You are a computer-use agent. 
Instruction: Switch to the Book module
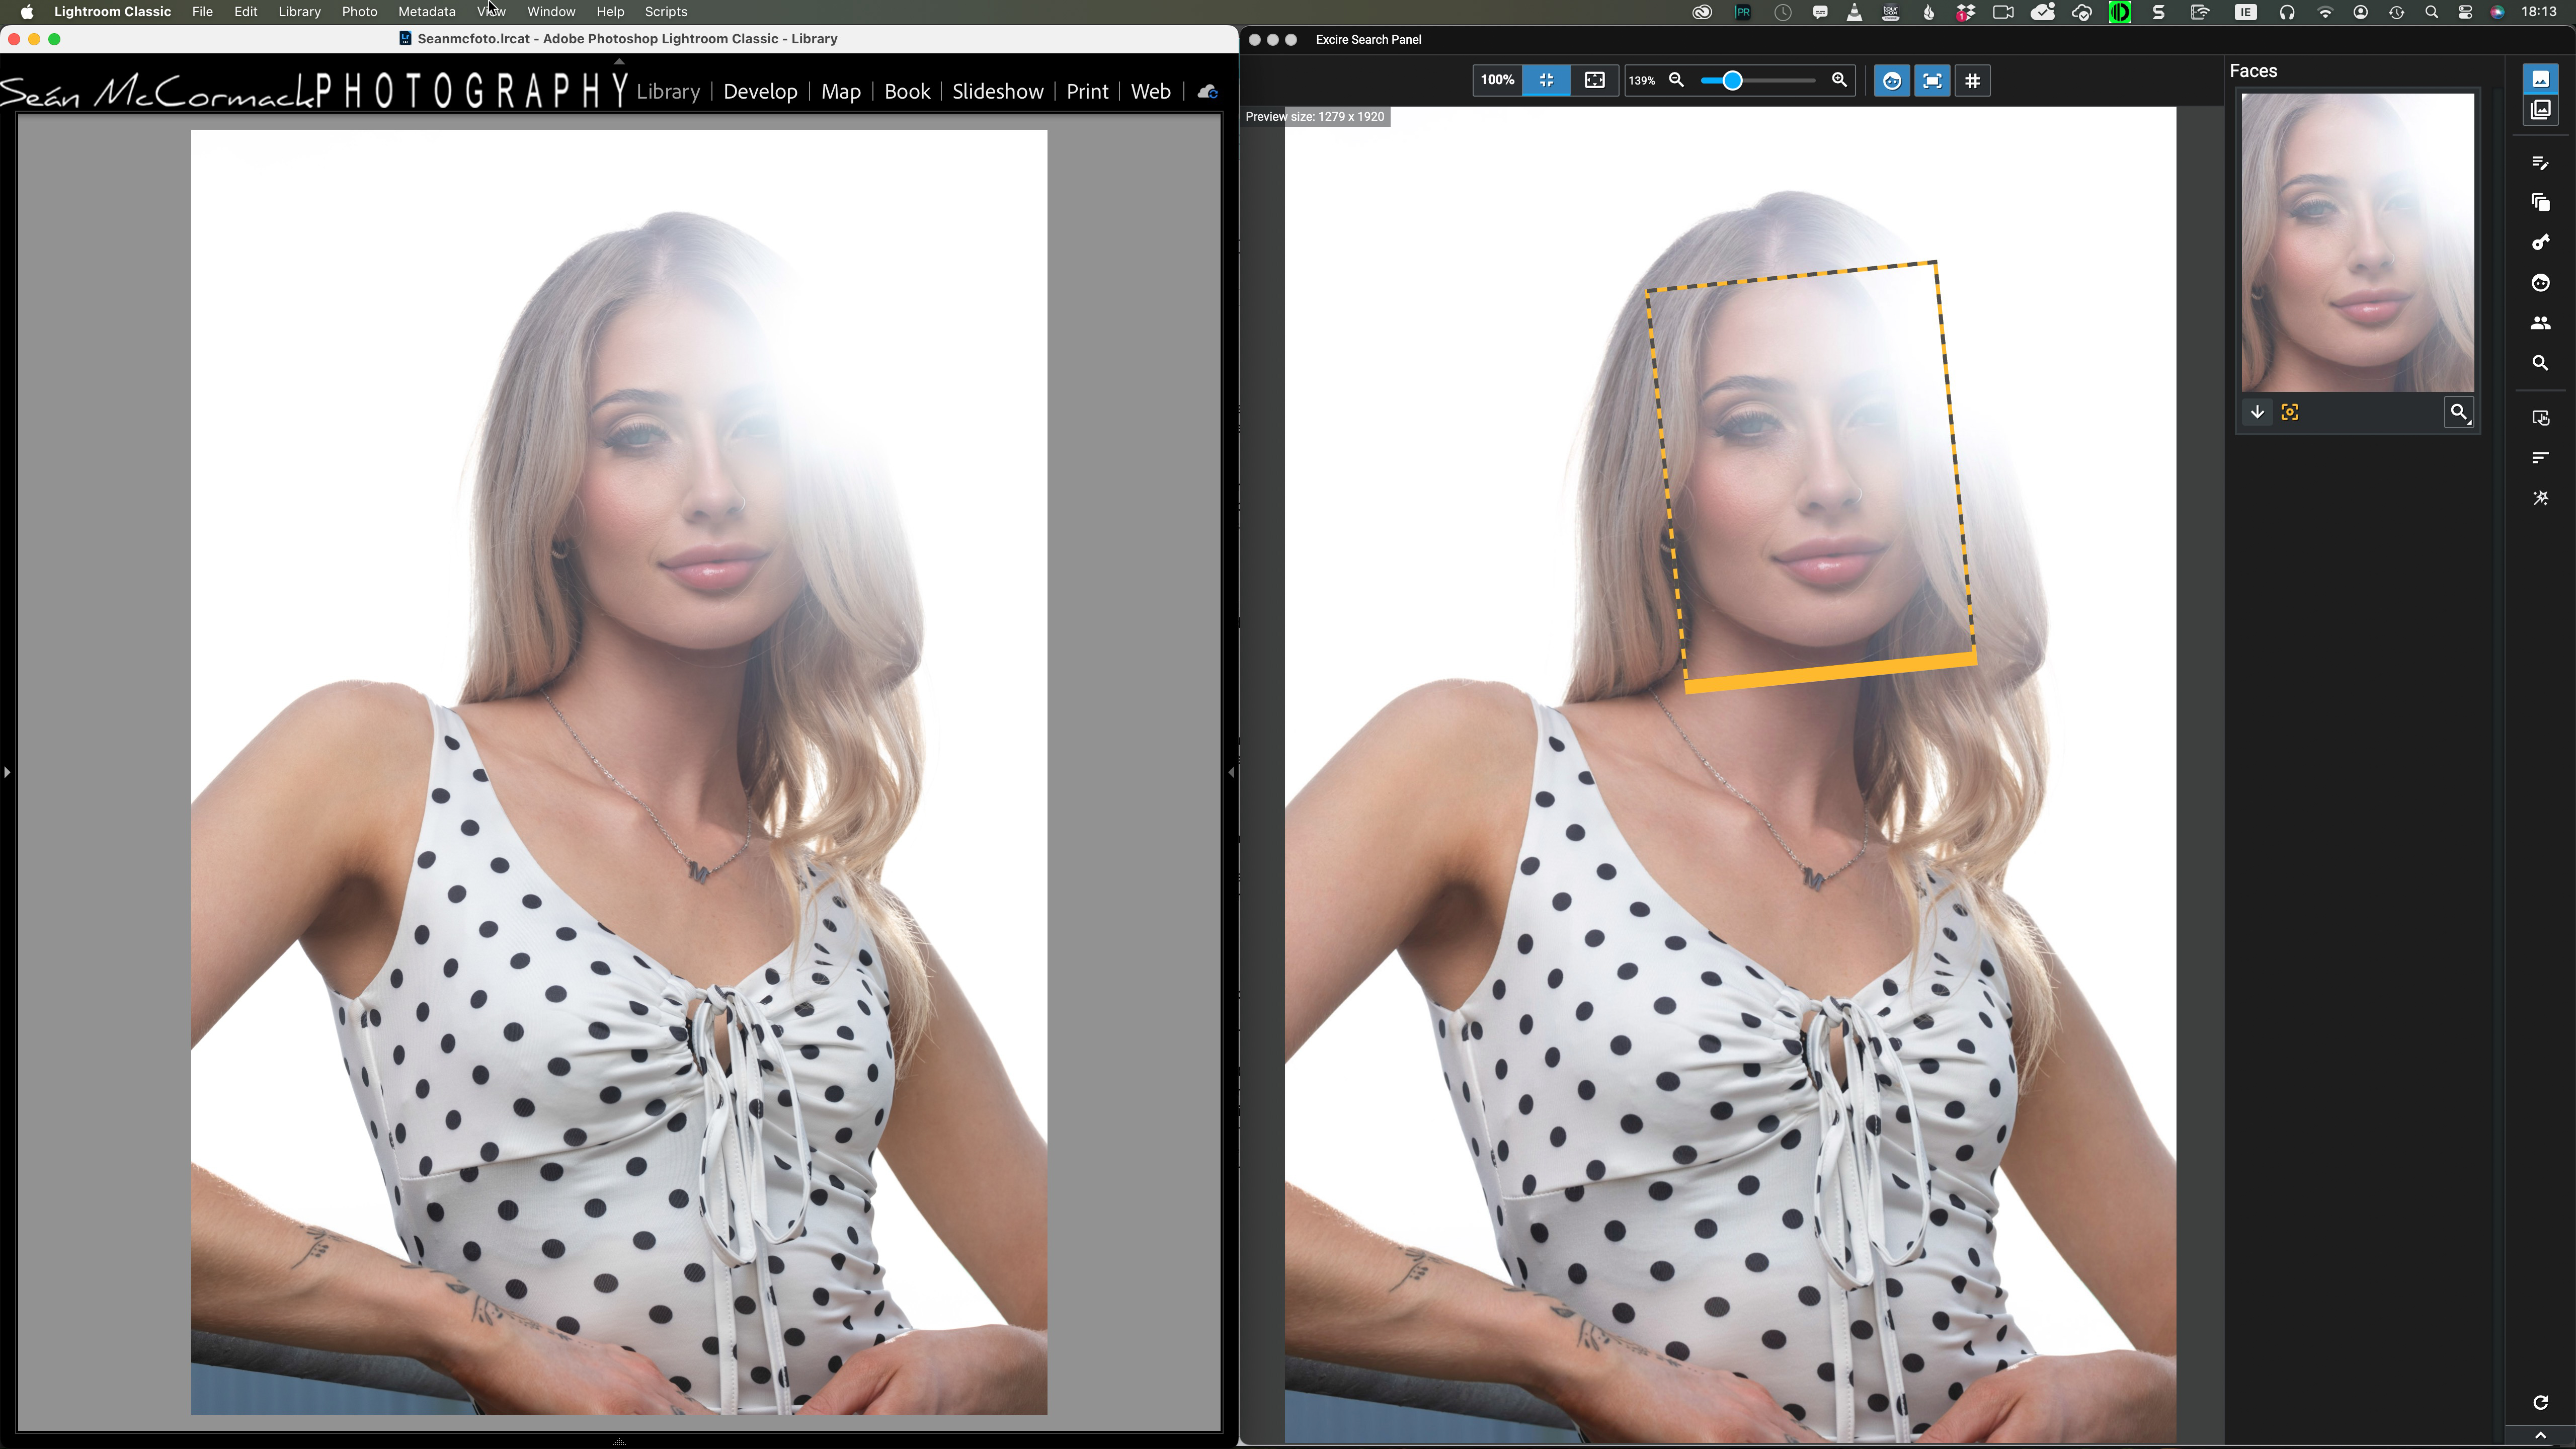[x=907, y=92]
